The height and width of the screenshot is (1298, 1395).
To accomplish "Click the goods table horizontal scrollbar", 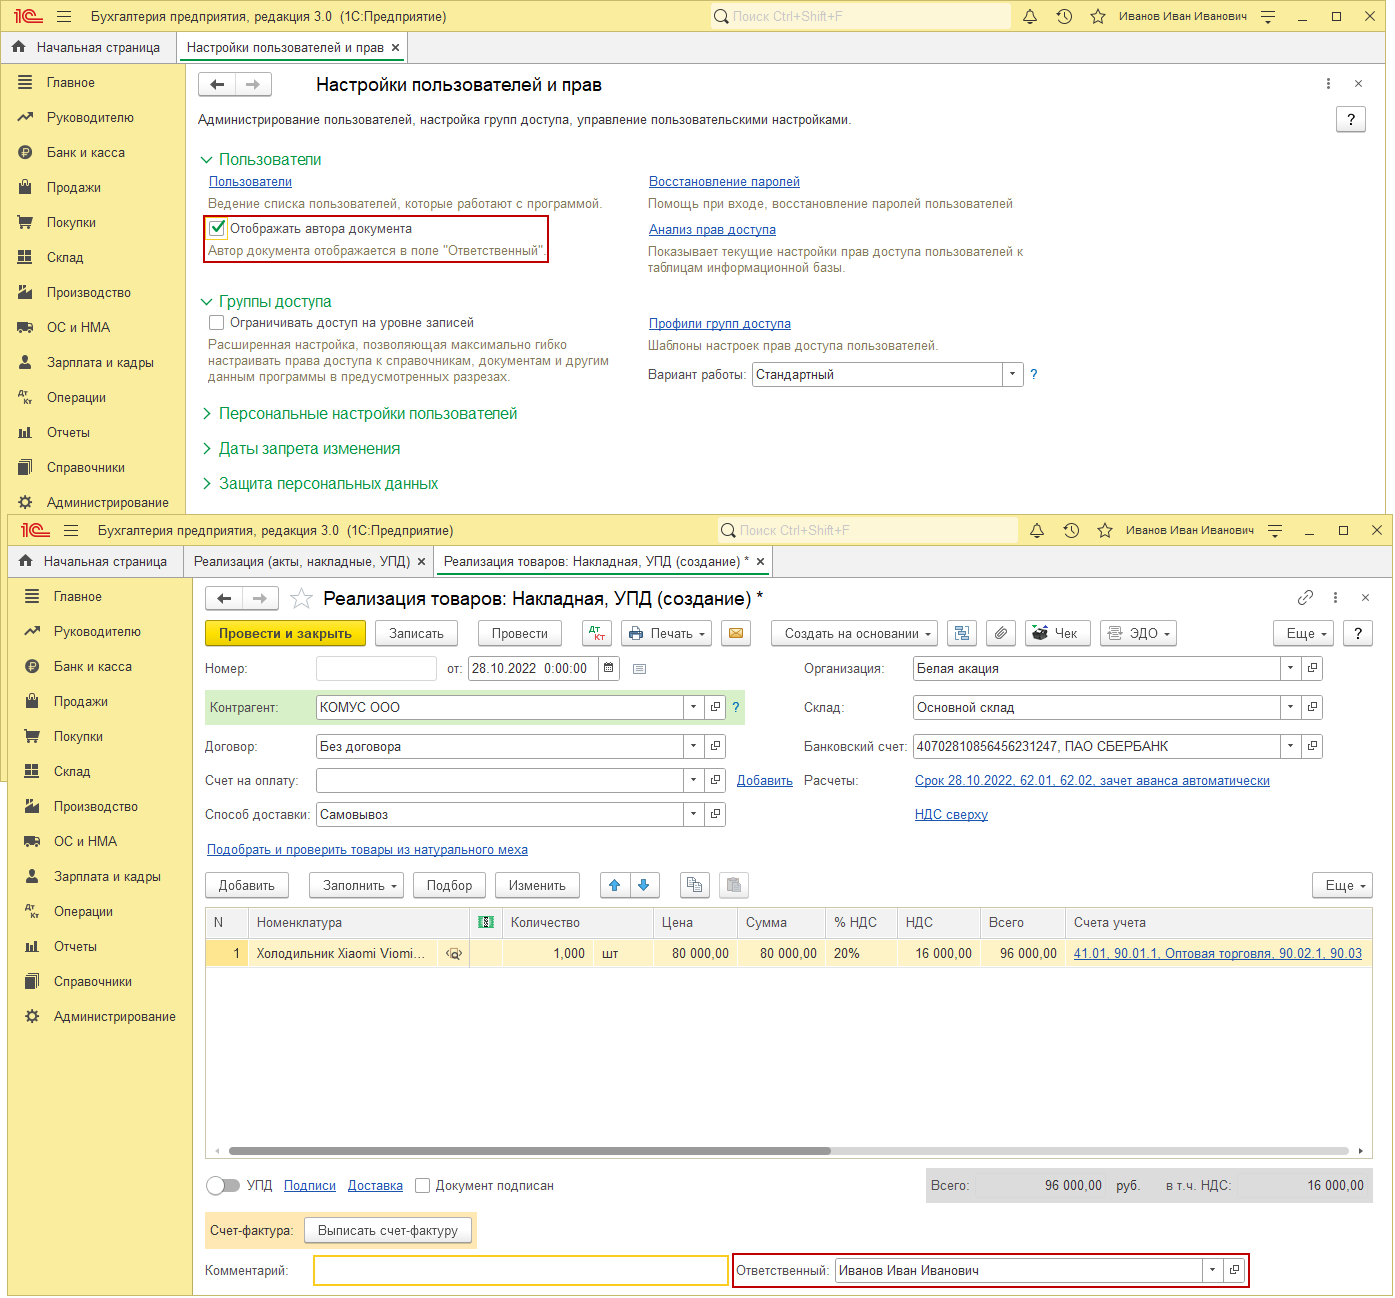I will (530, 1151).
